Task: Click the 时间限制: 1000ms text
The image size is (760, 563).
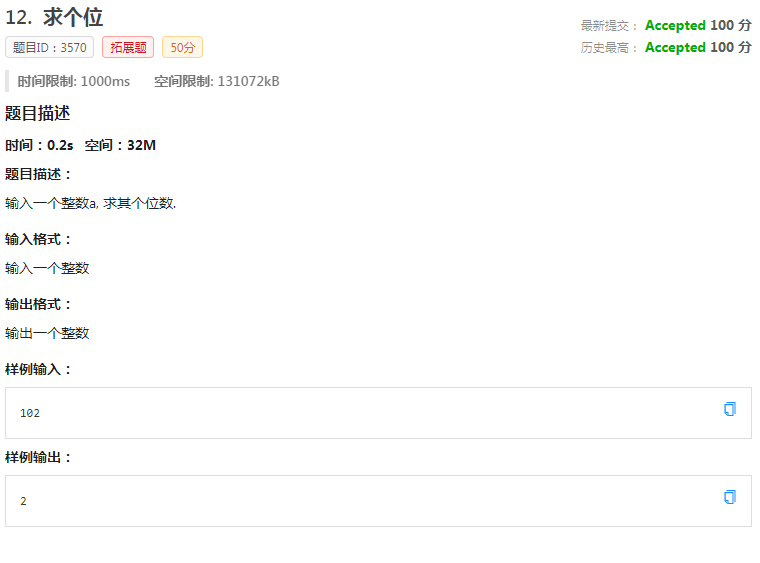Action: [74, 81]
